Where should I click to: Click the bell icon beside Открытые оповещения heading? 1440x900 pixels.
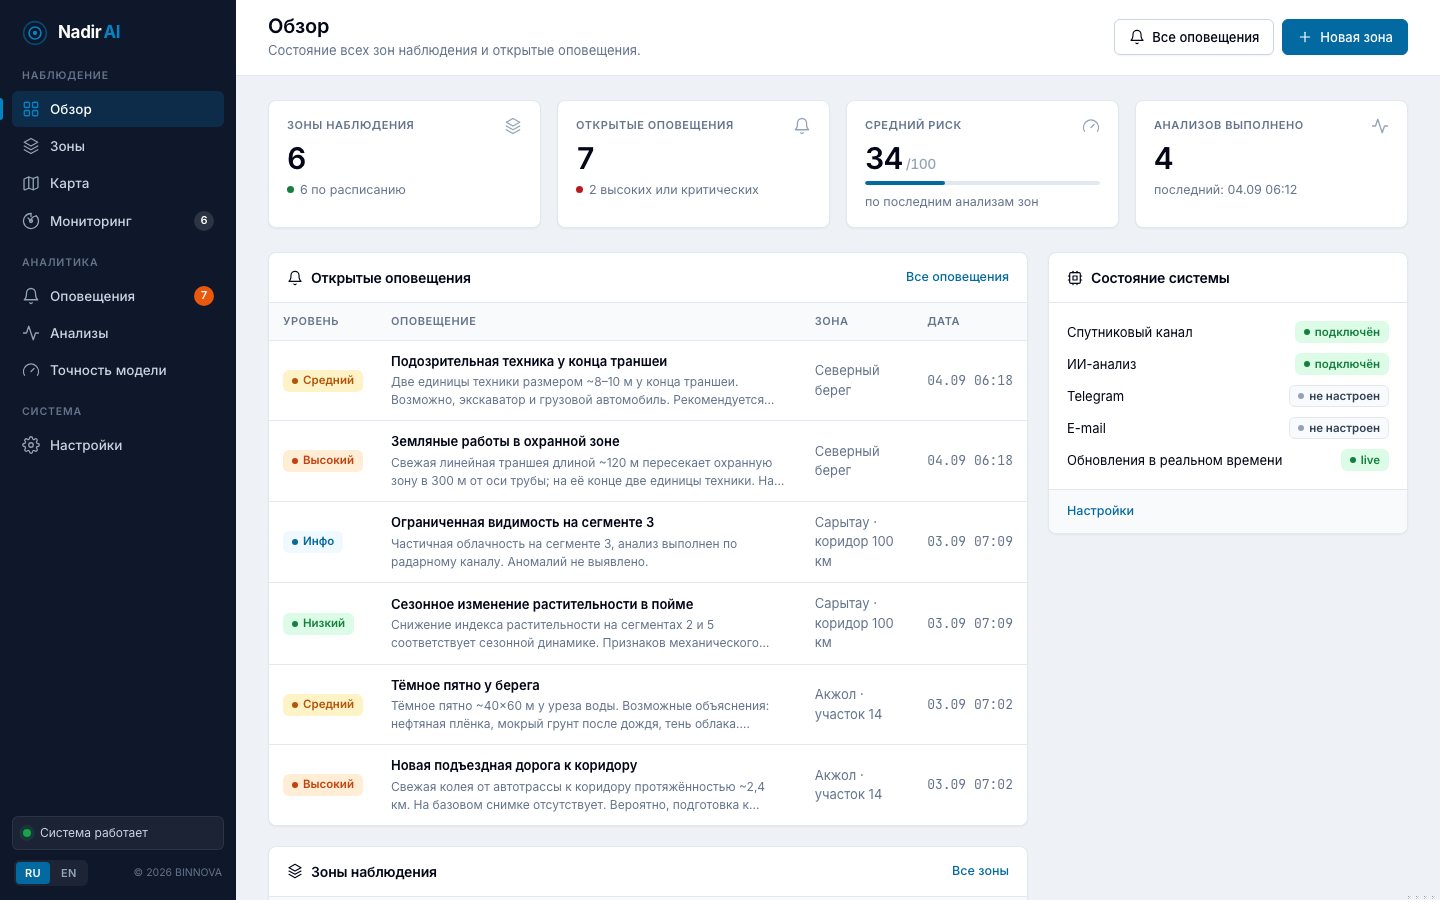(295, 278)
